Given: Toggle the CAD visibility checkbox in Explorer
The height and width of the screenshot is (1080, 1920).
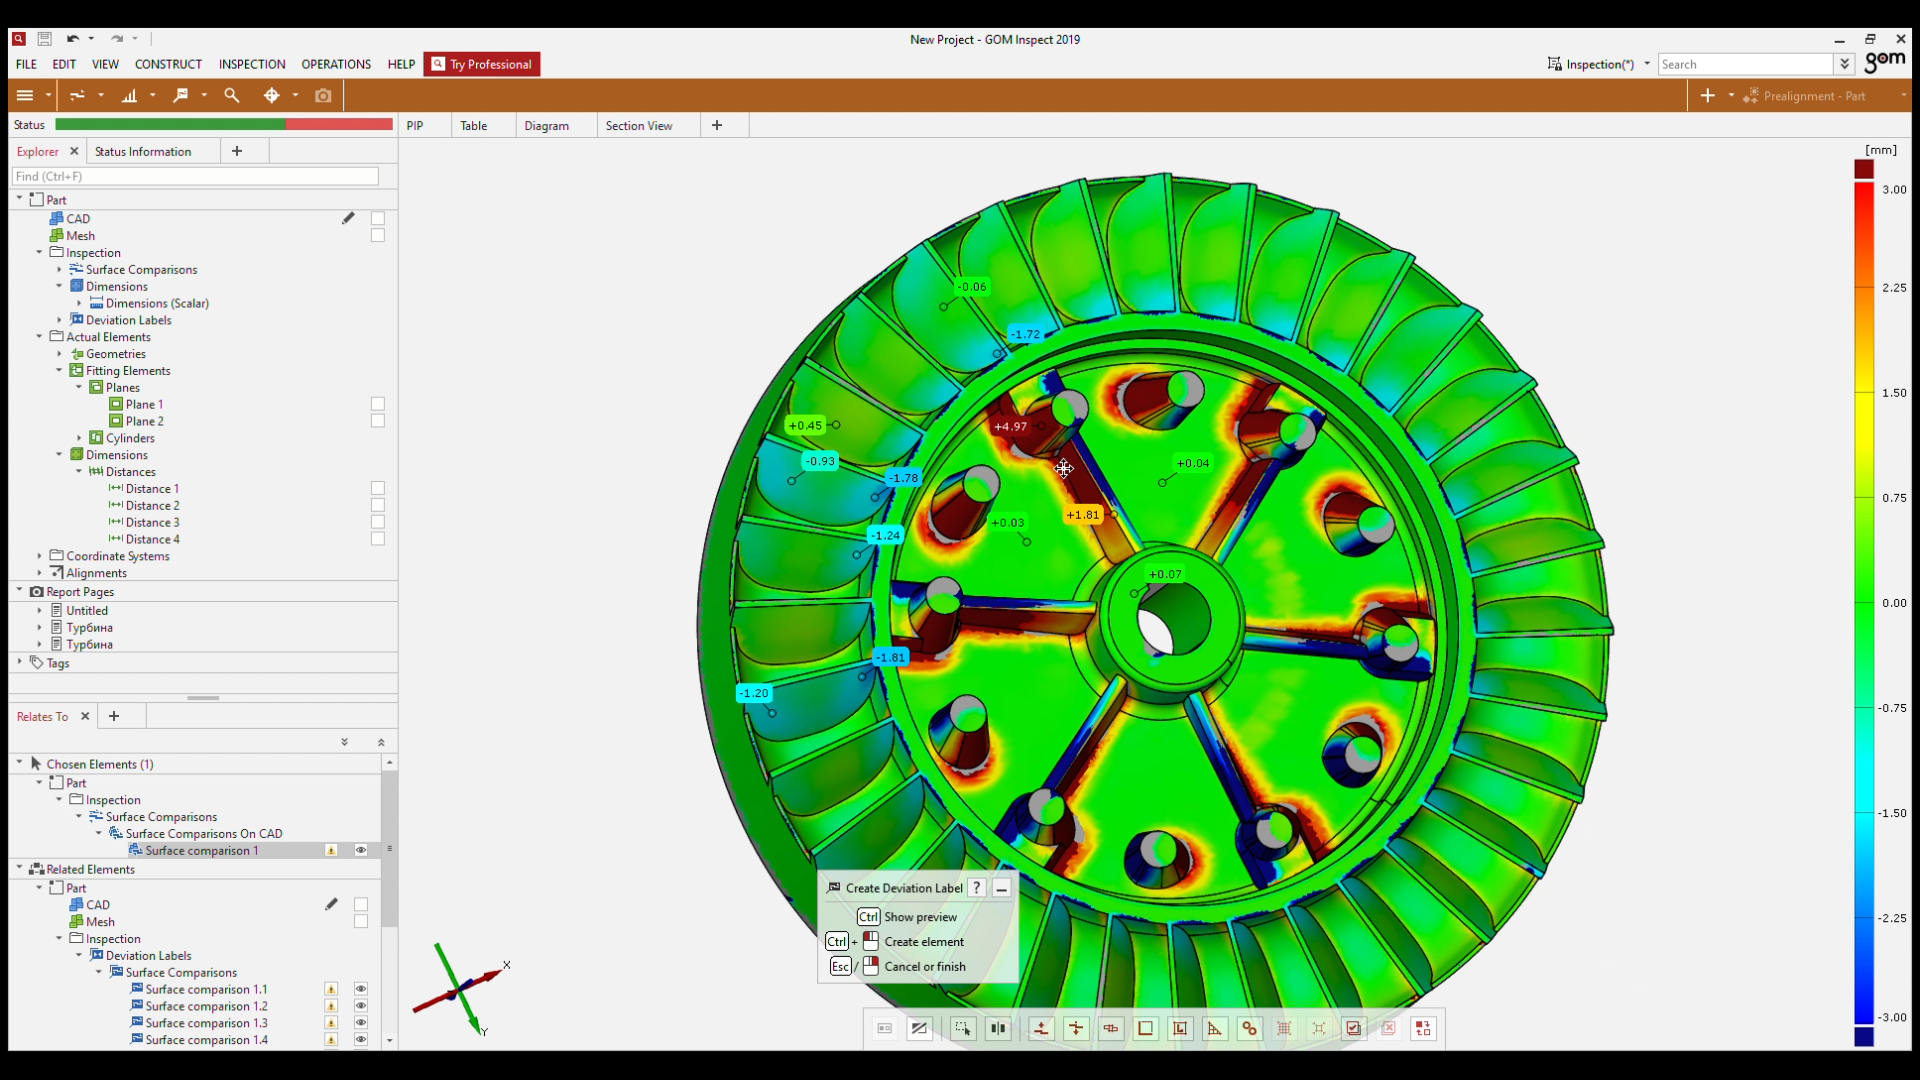Looking at the screenshot, I should pyautogui.click(x=378, y=218).
